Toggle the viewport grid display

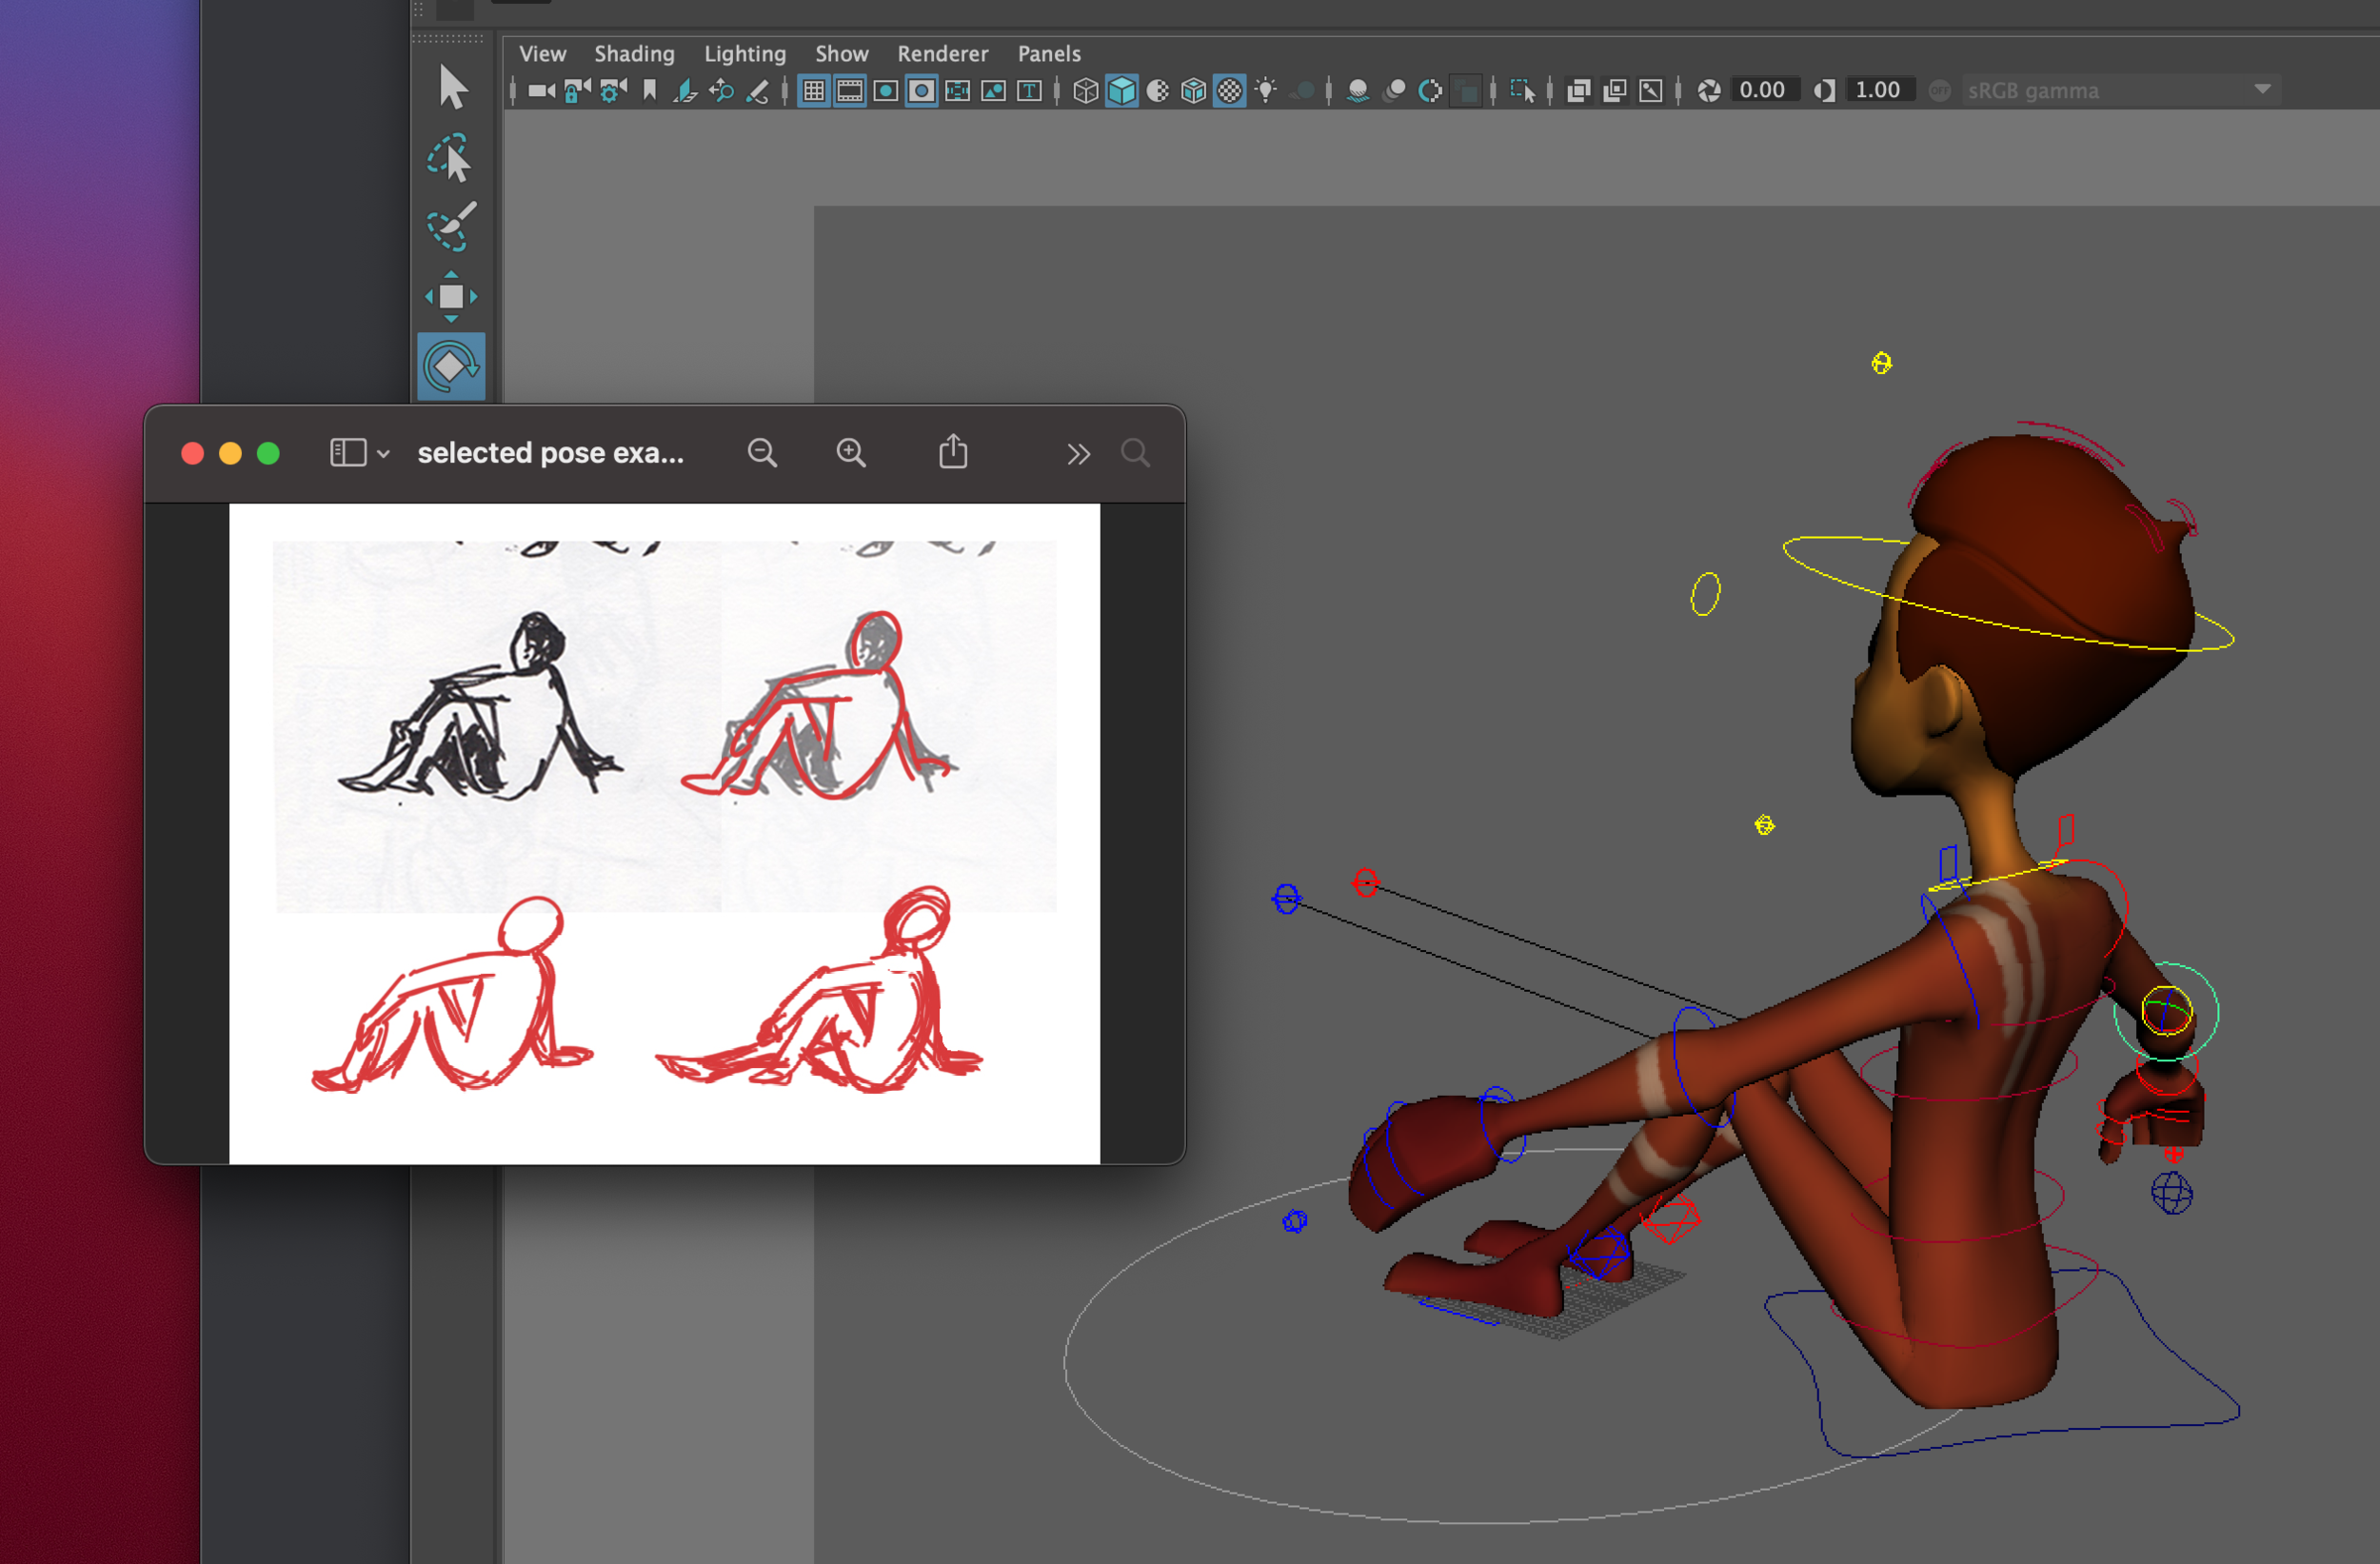(814, 91)
